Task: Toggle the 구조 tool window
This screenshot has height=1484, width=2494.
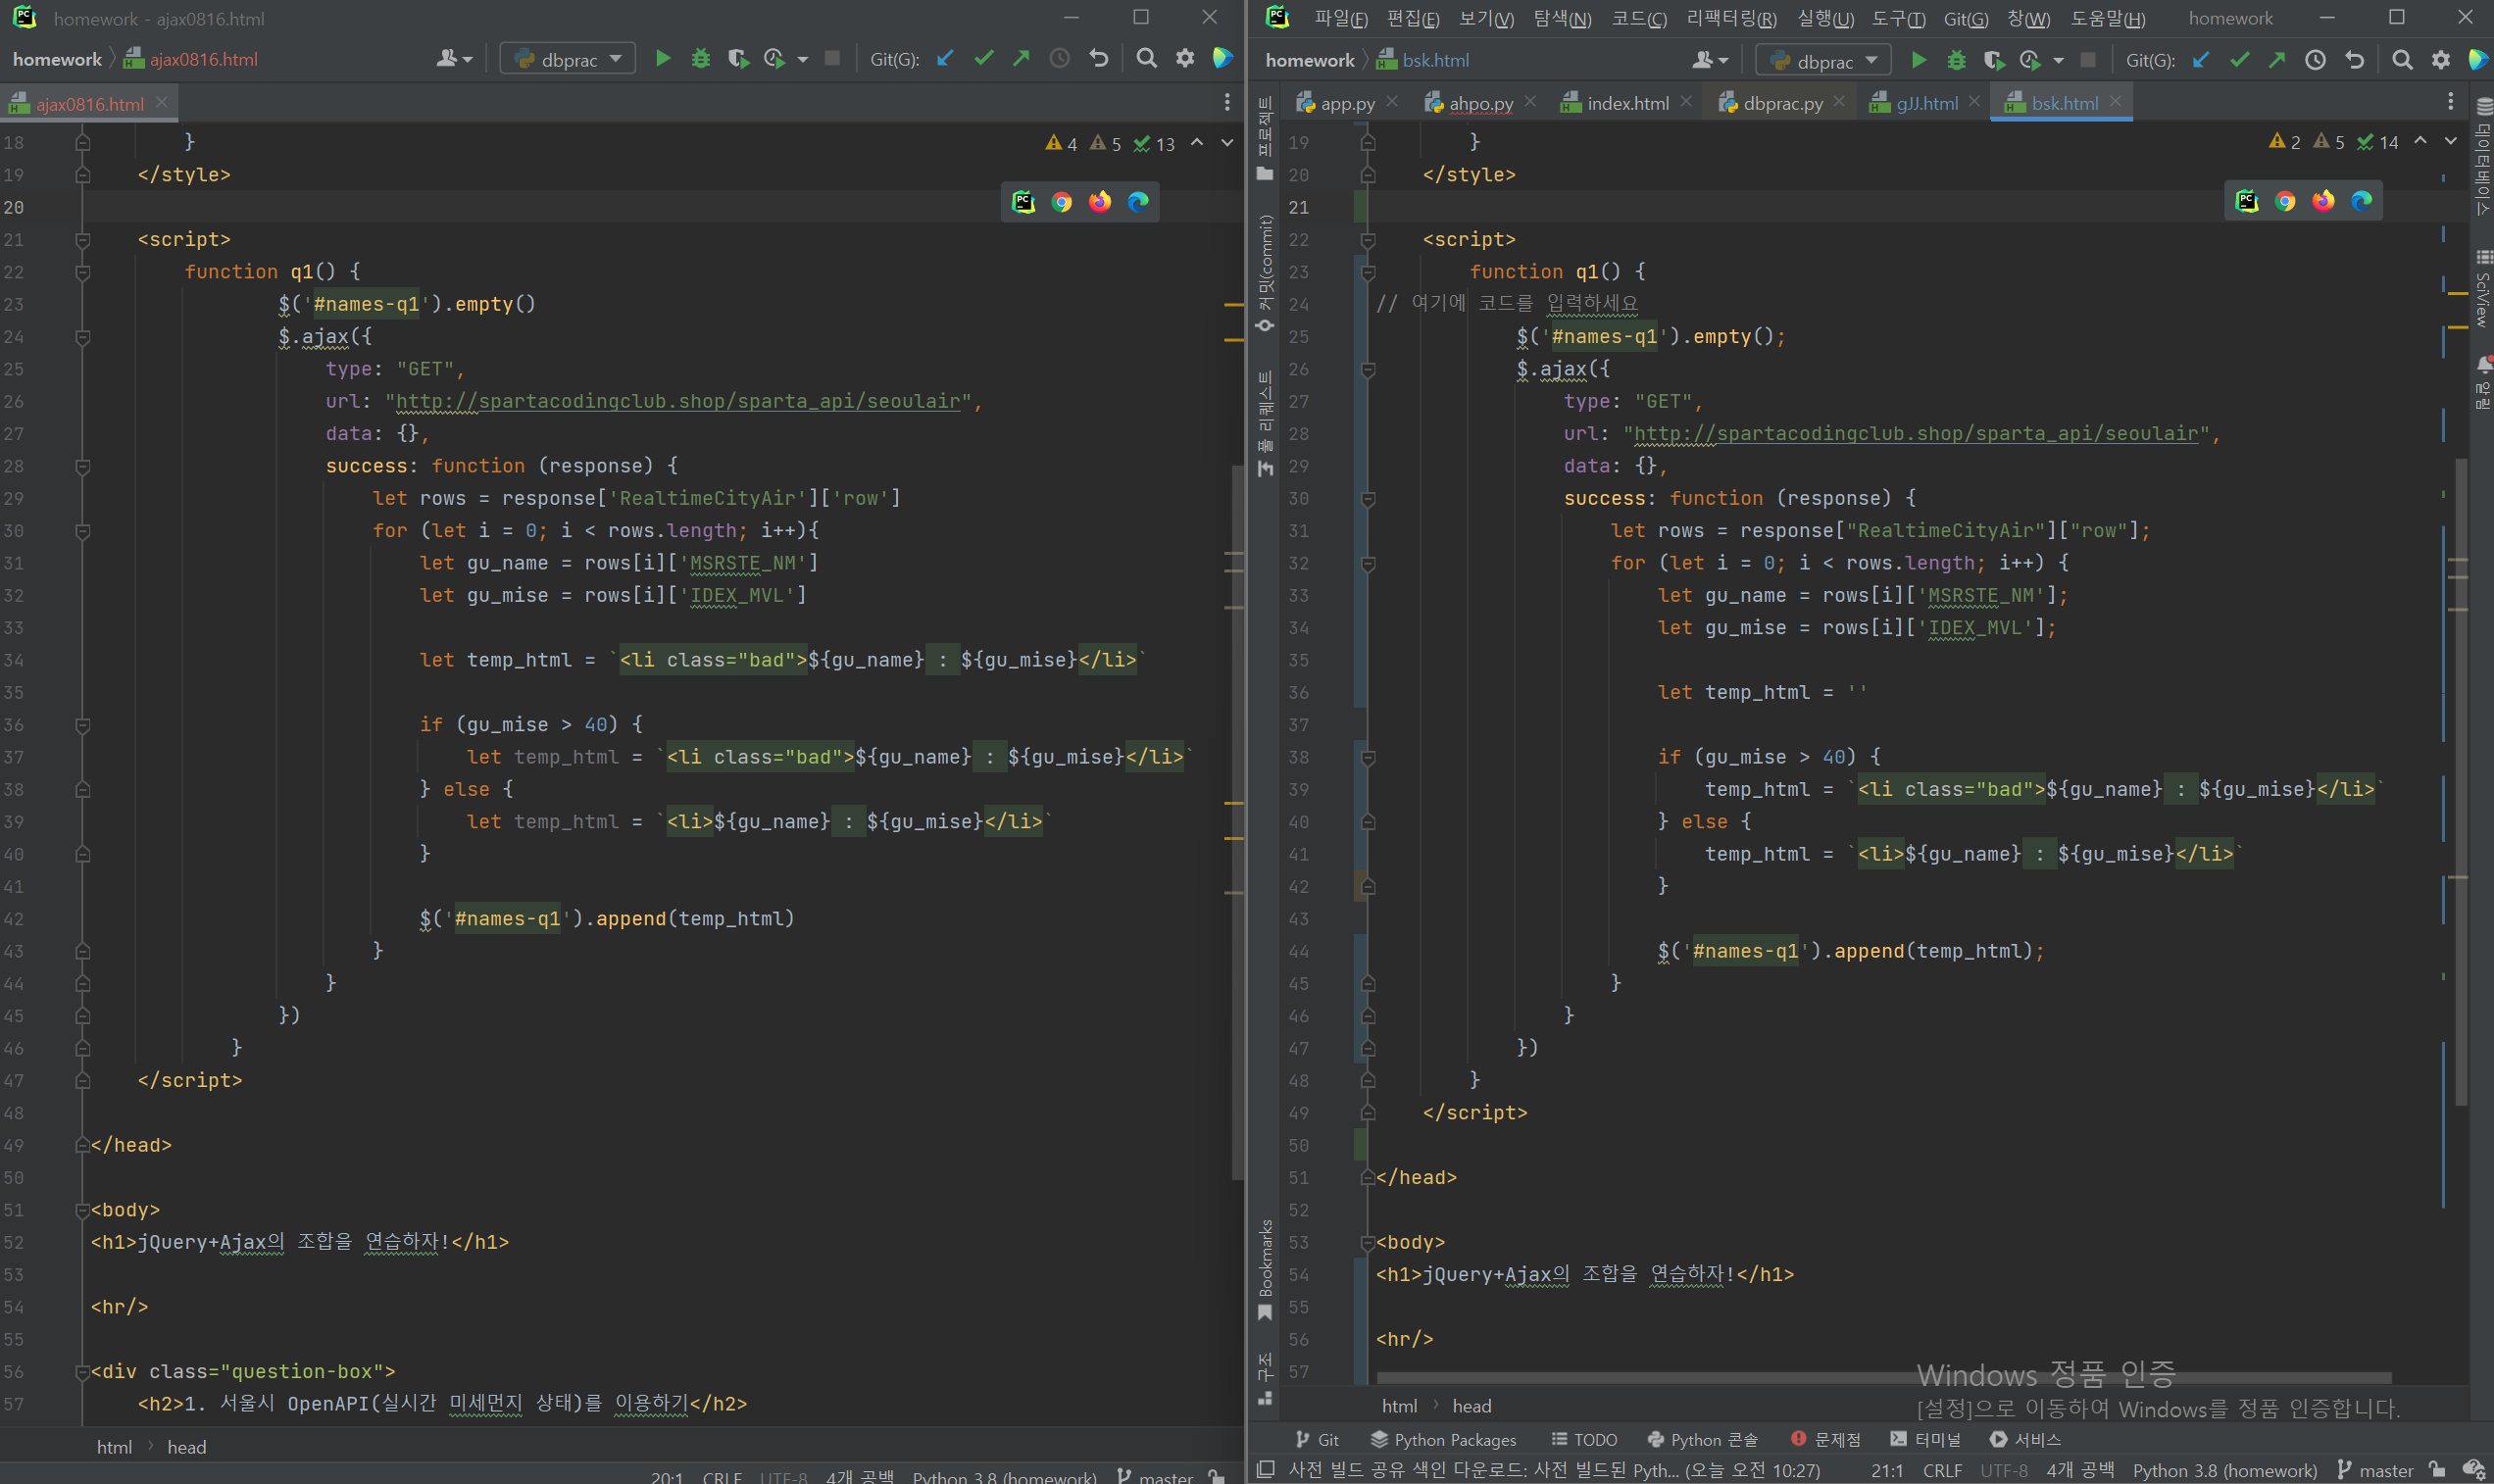Action: pos(1265,1379)
